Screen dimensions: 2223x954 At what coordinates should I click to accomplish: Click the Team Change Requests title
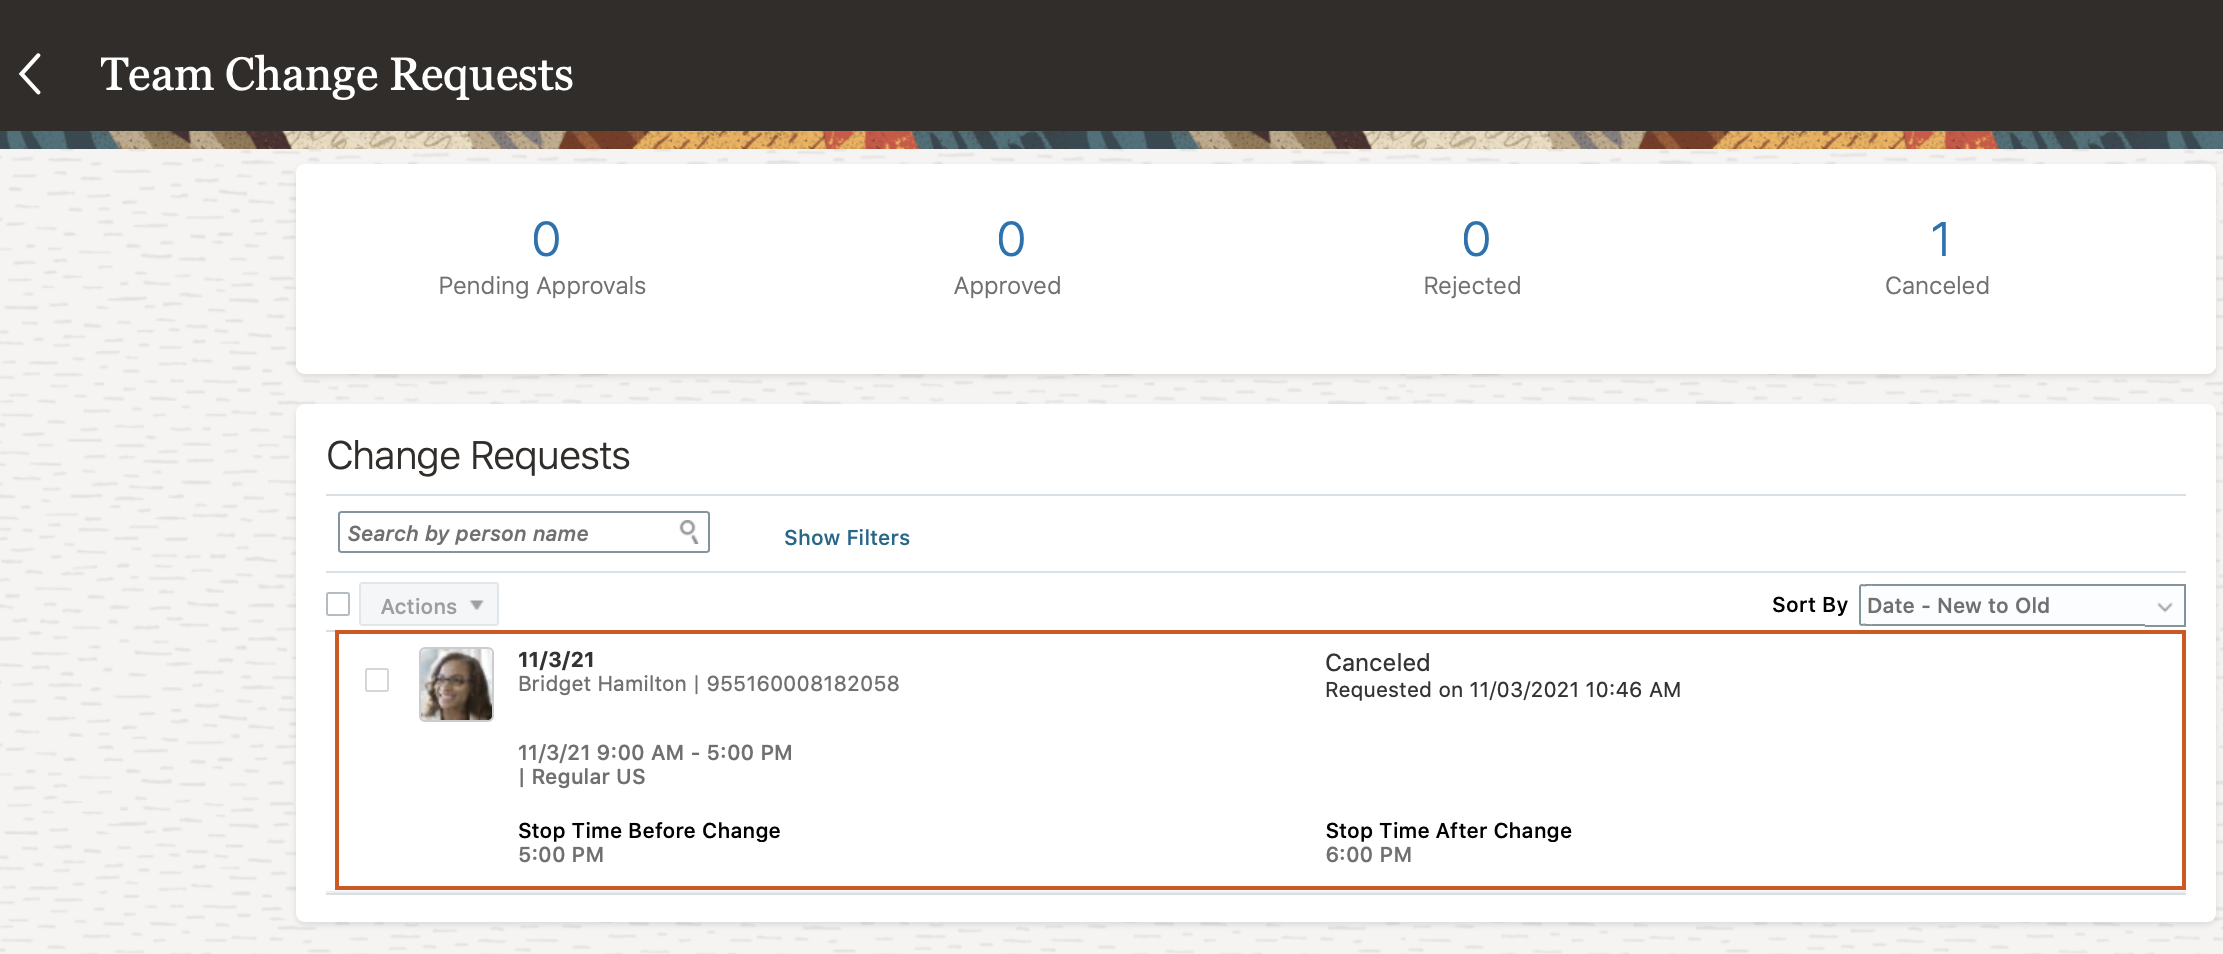click(336, 75)
